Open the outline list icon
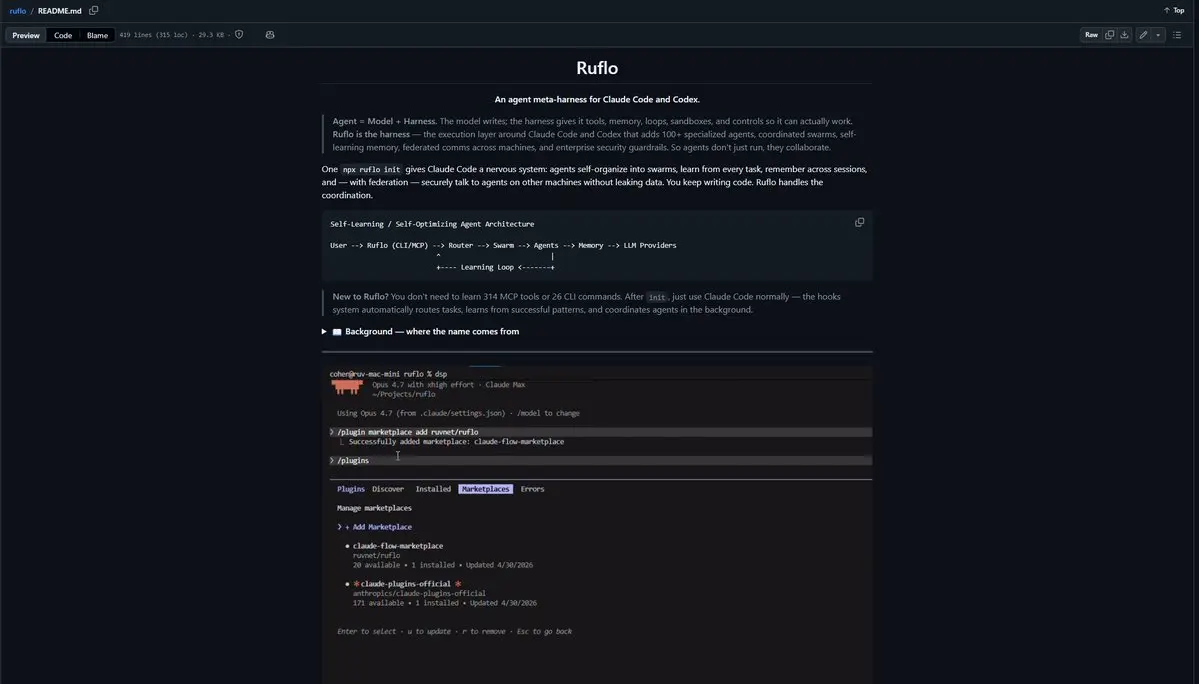 pyautogui.click(x=1178, y=35)
